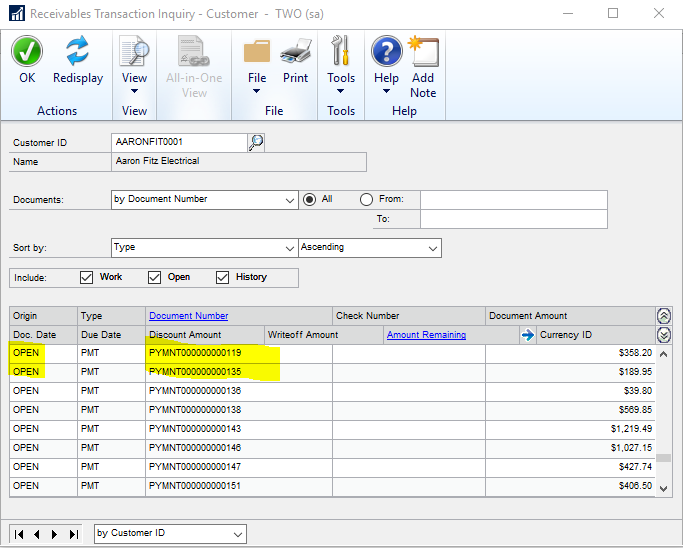
Task: Open the Ascending sort order dropdown
Action: click(432, 247)
